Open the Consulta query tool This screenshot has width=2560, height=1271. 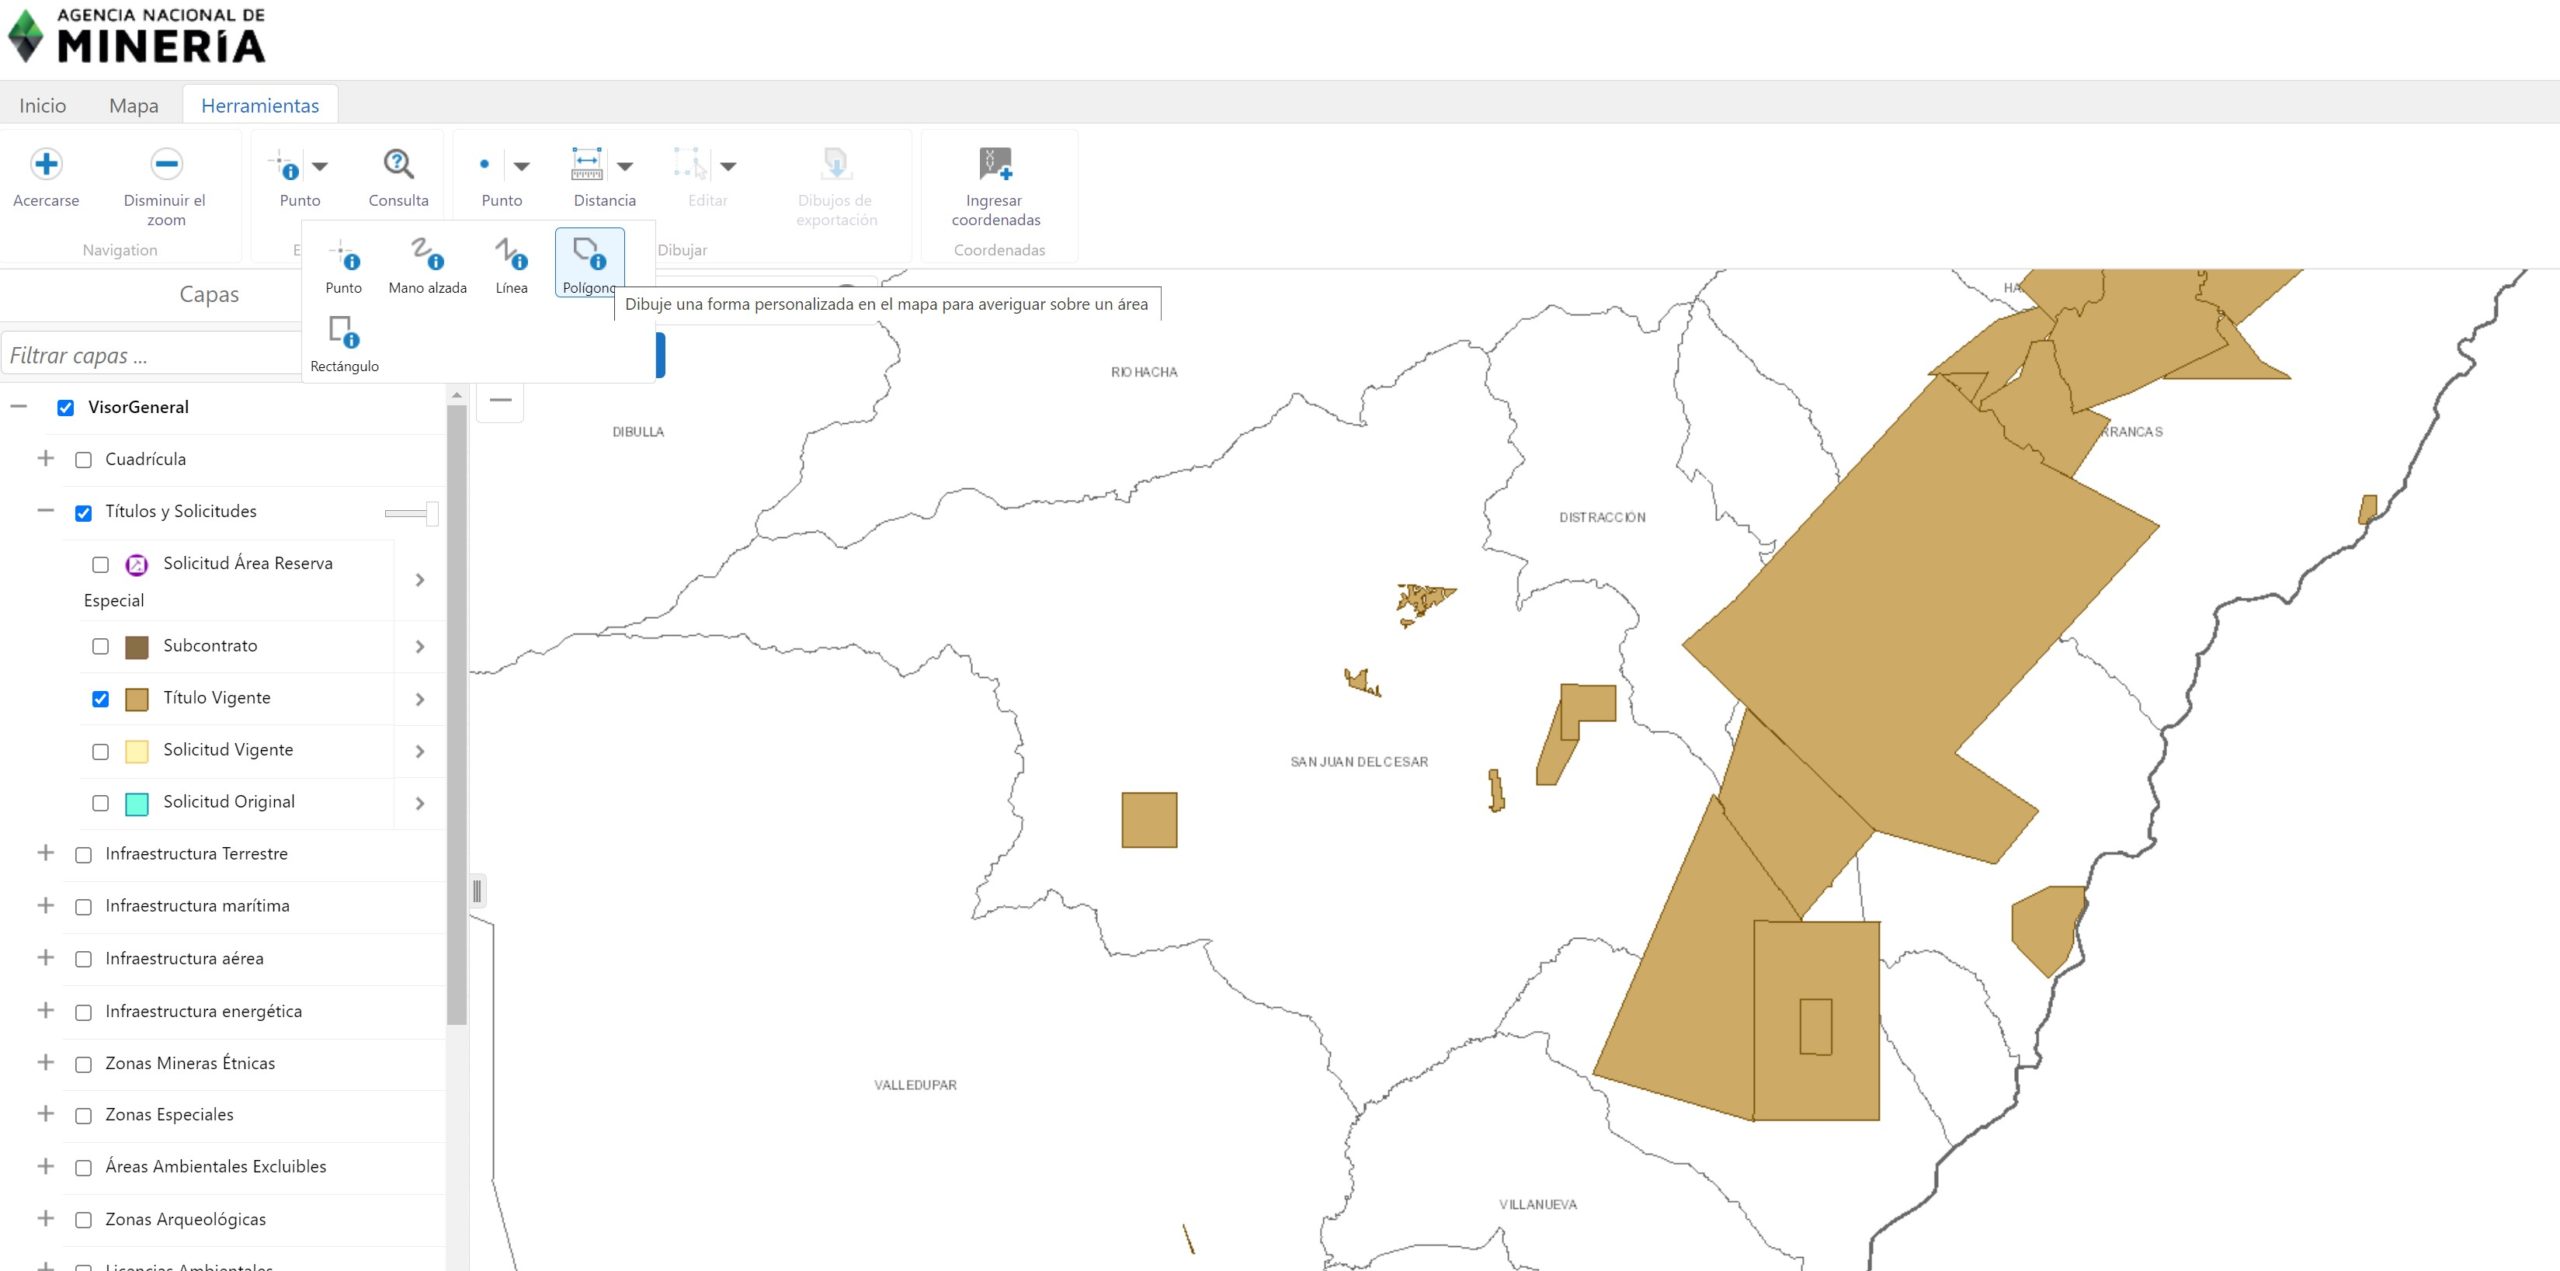[398, 165]
